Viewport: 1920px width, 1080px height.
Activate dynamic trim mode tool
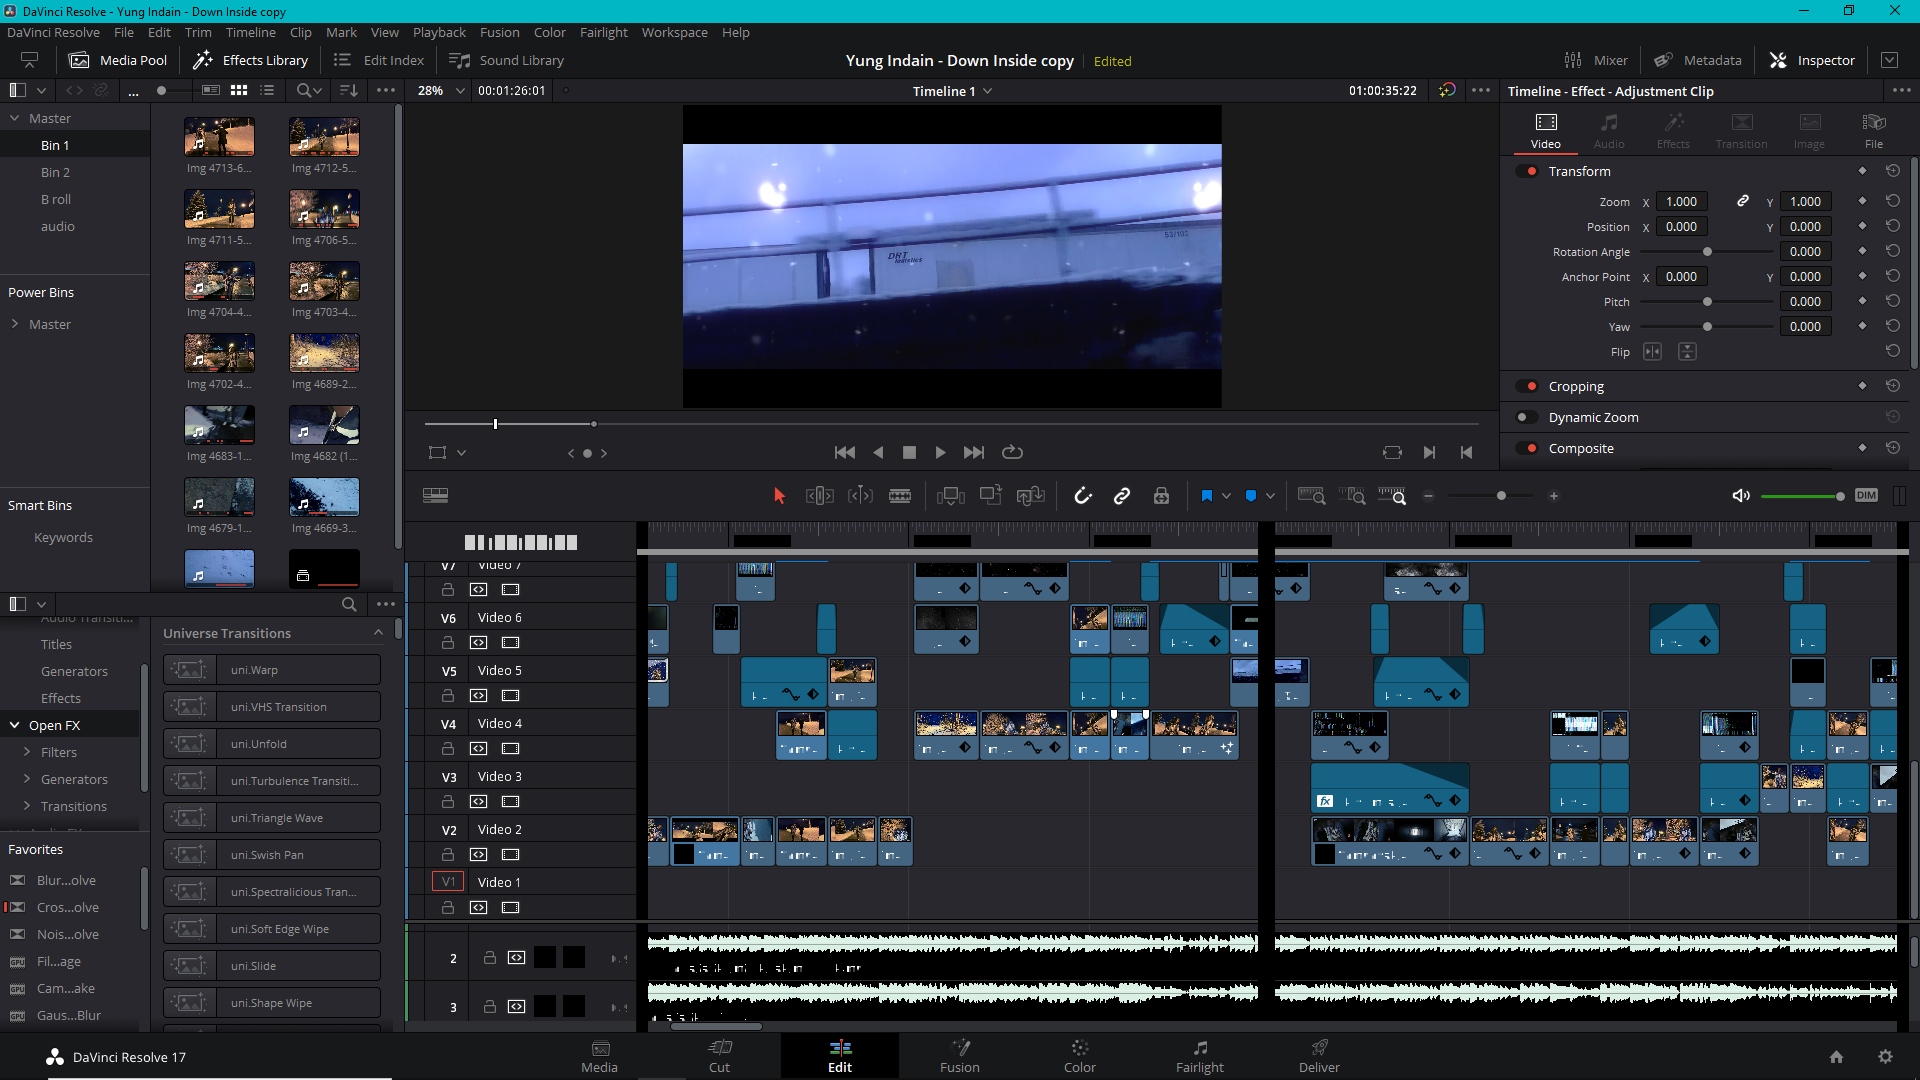click(x=860, y=496)
